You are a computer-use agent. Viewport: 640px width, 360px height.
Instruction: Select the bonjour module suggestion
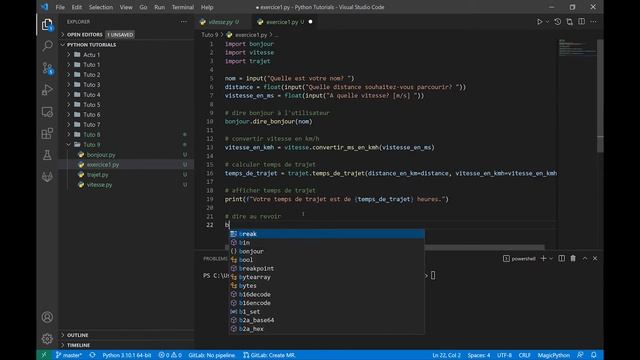click(327, 251)
